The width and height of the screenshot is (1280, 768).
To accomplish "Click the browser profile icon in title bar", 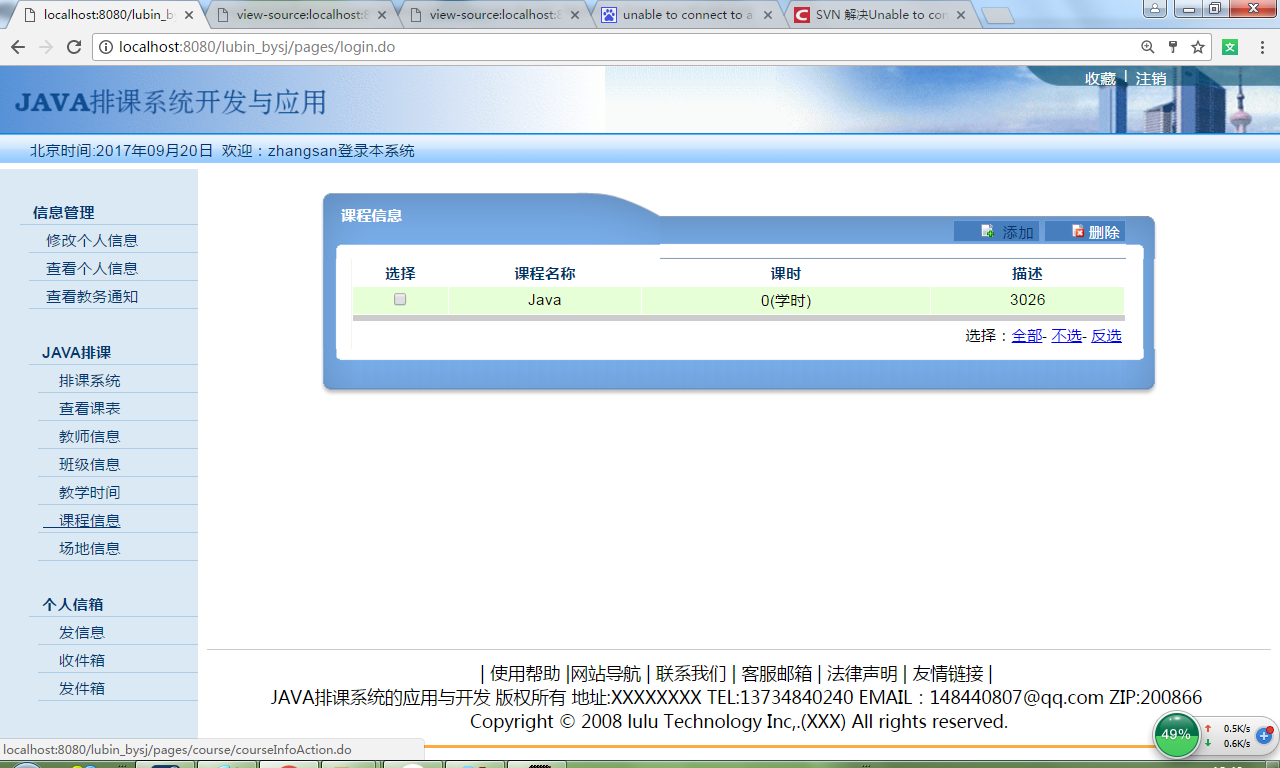I will [x=1155, y=8].
